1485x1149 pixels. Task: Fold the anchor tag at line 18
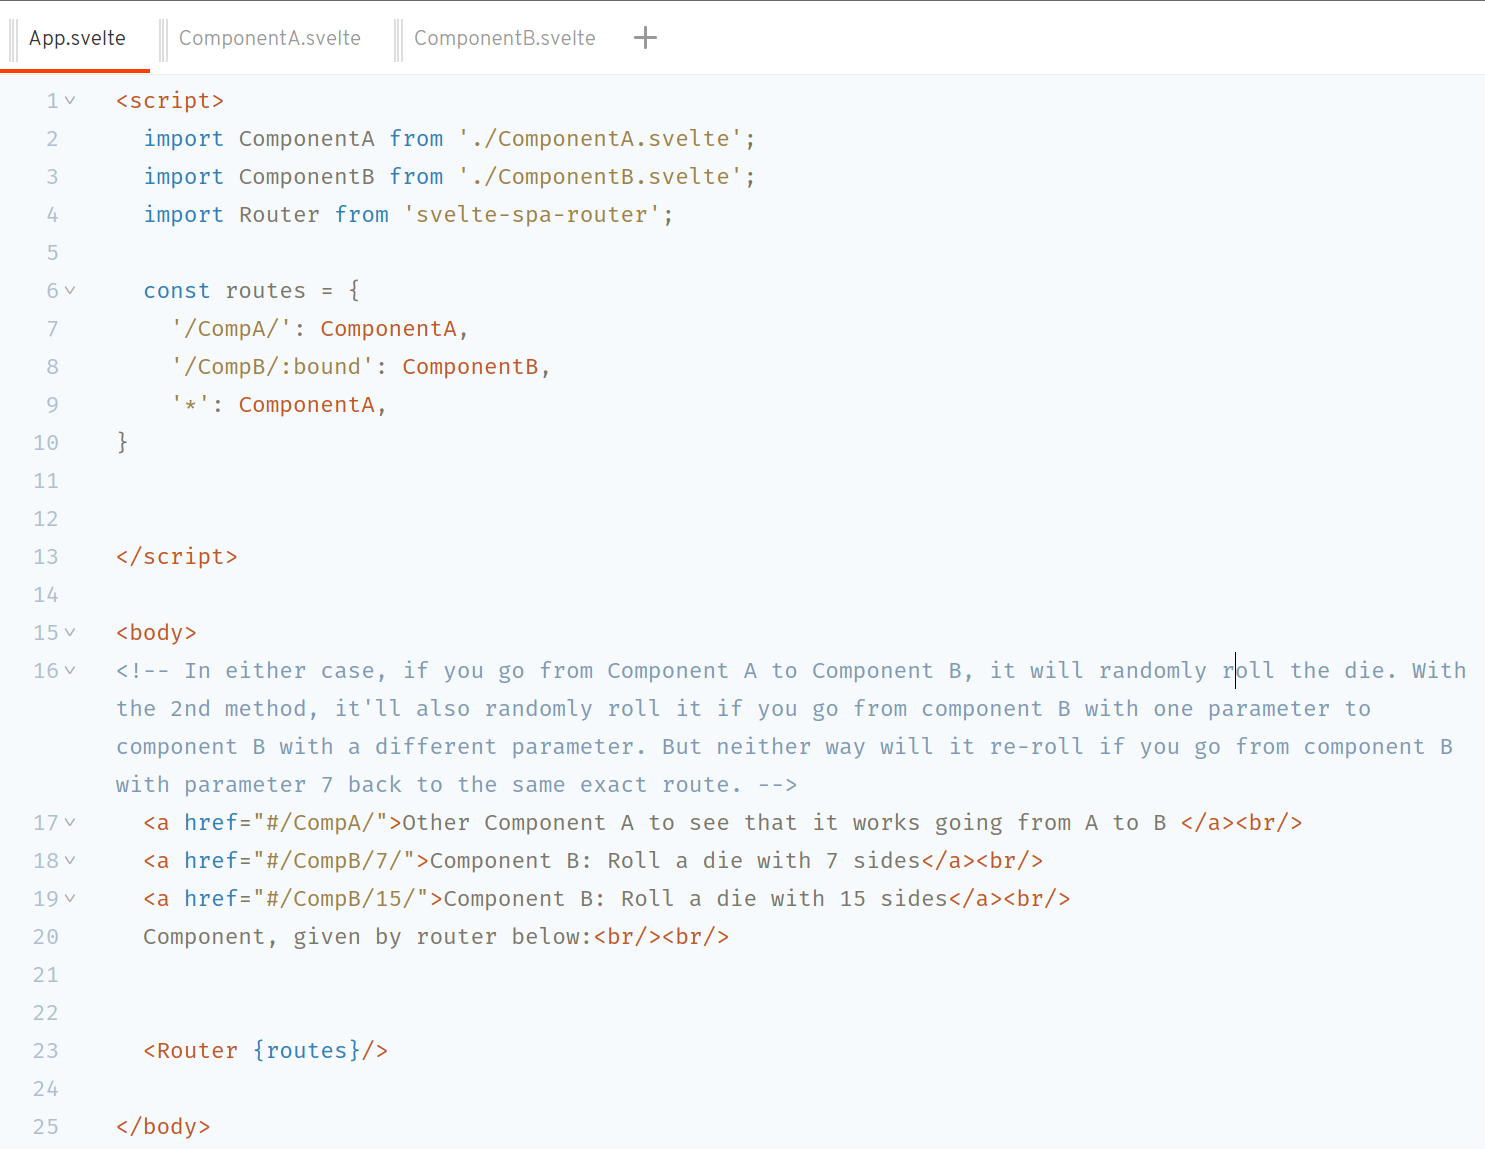(x=70, y=860)
